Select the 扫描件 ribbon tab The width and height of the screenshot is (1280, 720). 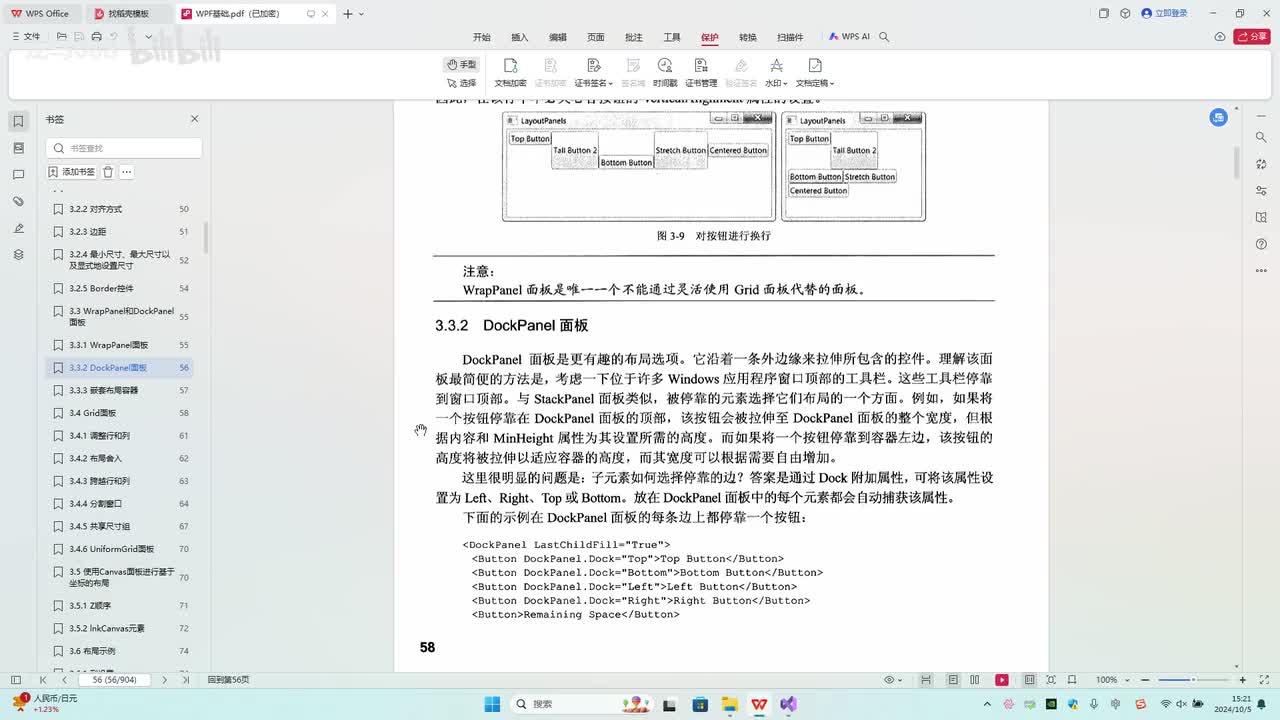point(790,37)
